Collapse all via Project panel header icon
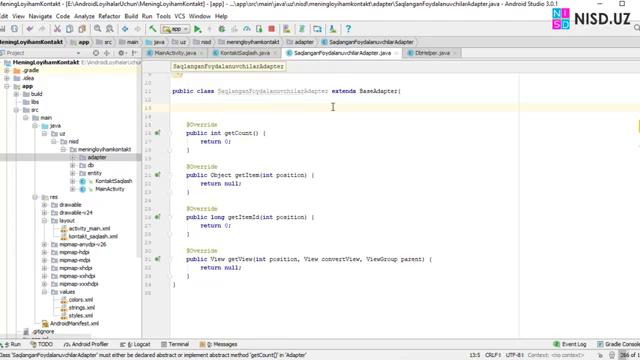Screen dimensions: 640x360 pyautogui.click(x=107, y=53)
